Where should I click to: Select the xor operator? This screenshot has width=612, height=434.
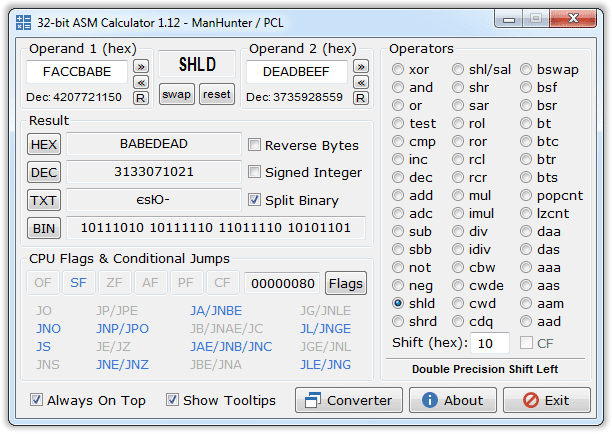click(x=399, y=70)
